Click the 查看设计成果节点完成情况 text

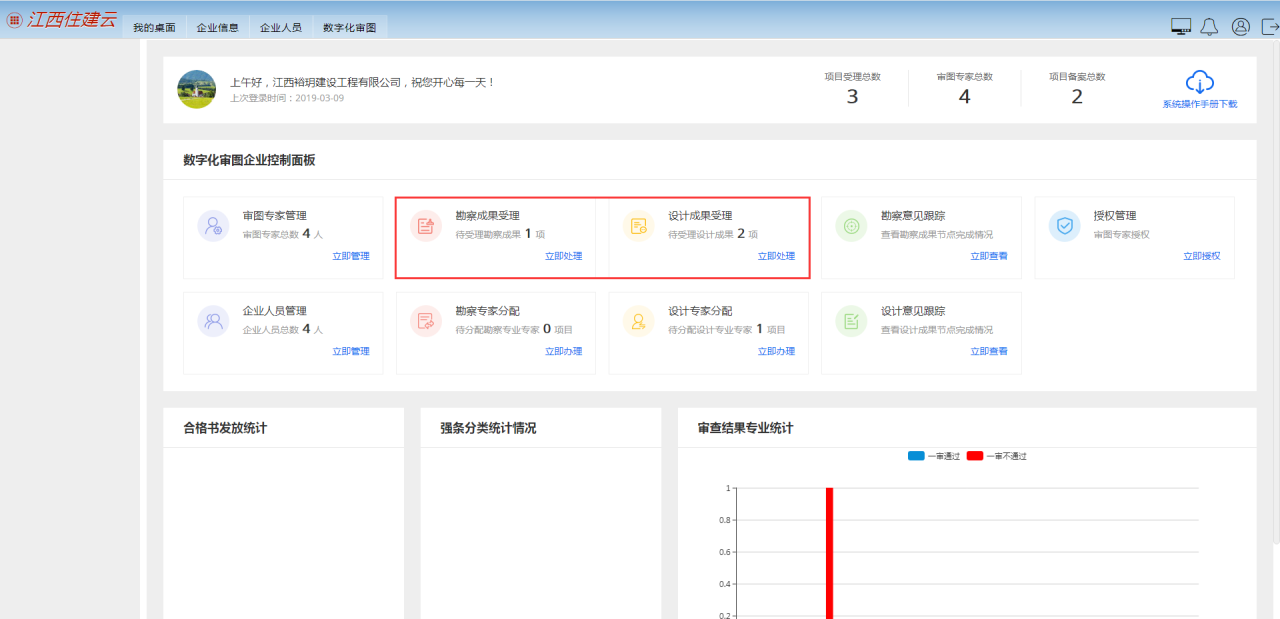[x=937, y=330]
